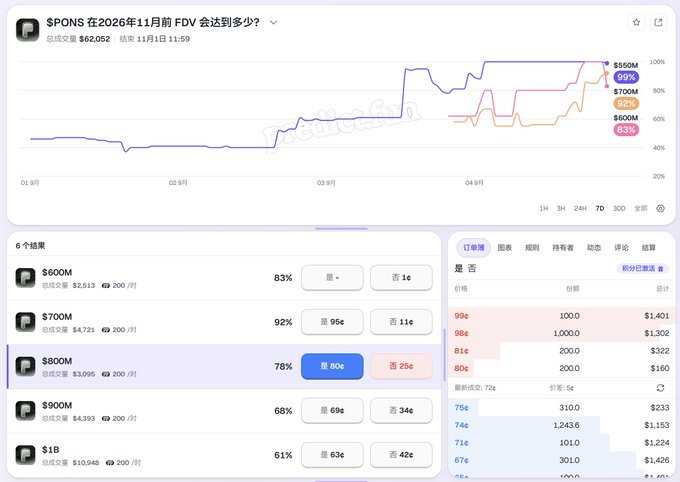
Task: Click the 积分已激活 badge
Action: tap(643, 269)
